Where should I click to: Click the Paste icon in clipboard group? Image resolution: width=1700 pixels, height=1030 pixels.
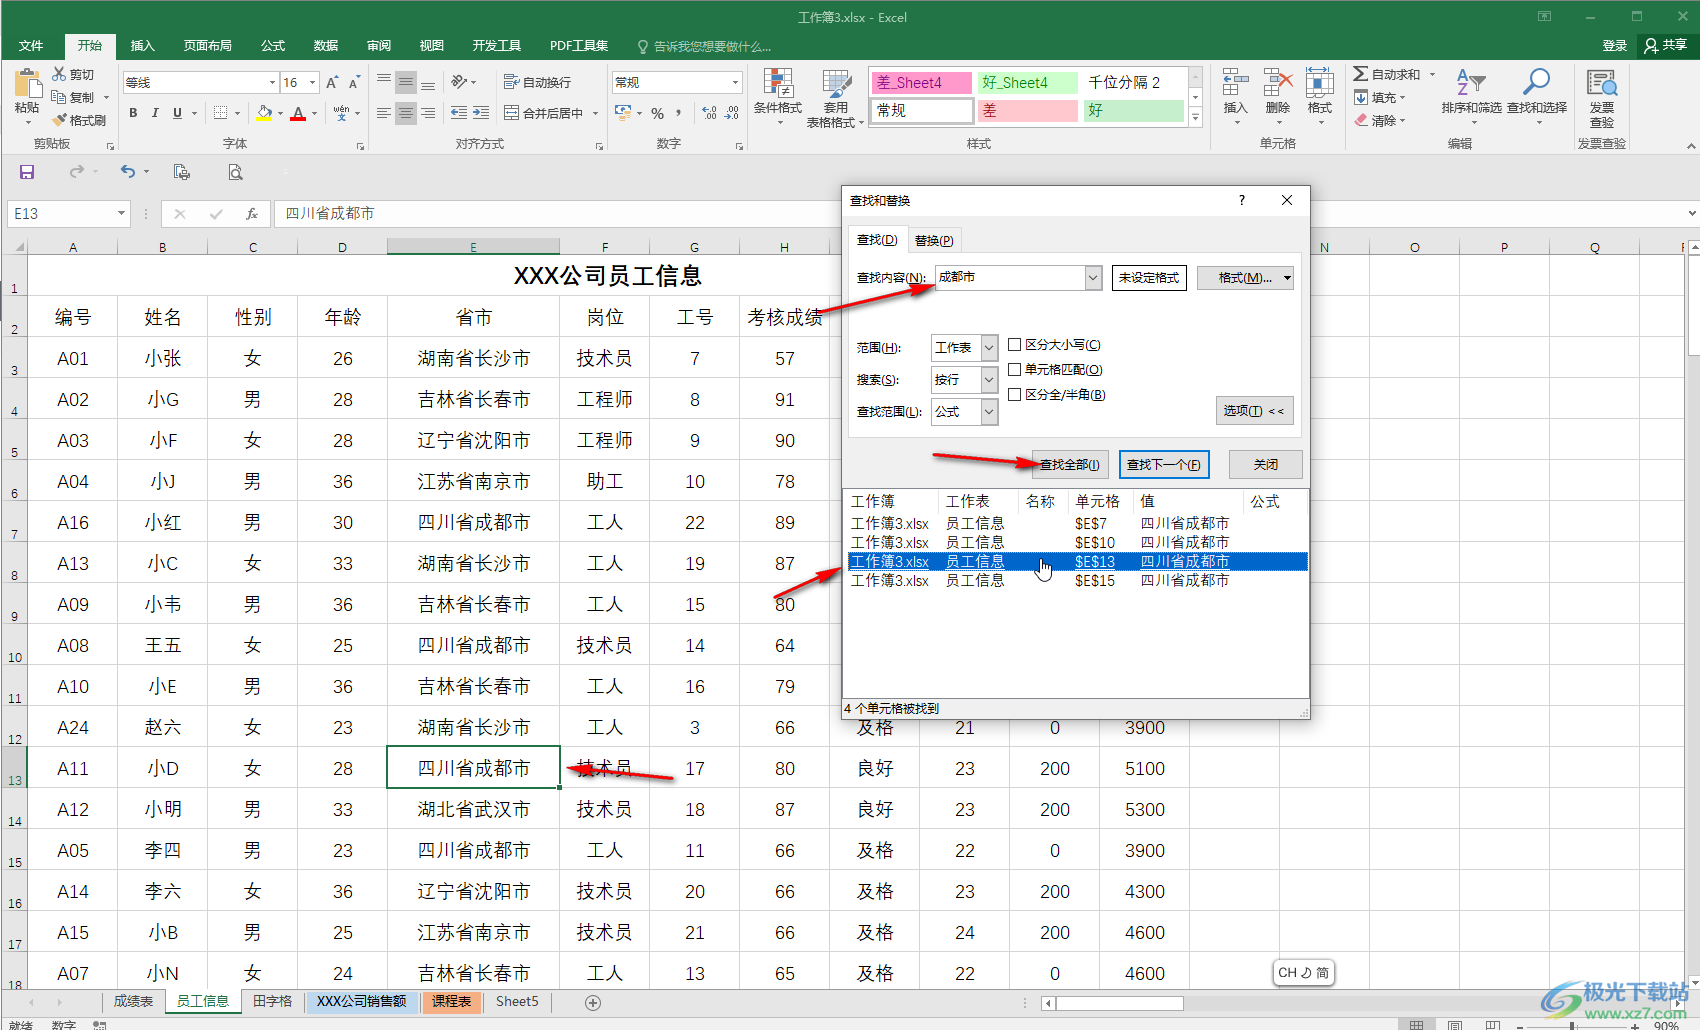tap(27, 84)
